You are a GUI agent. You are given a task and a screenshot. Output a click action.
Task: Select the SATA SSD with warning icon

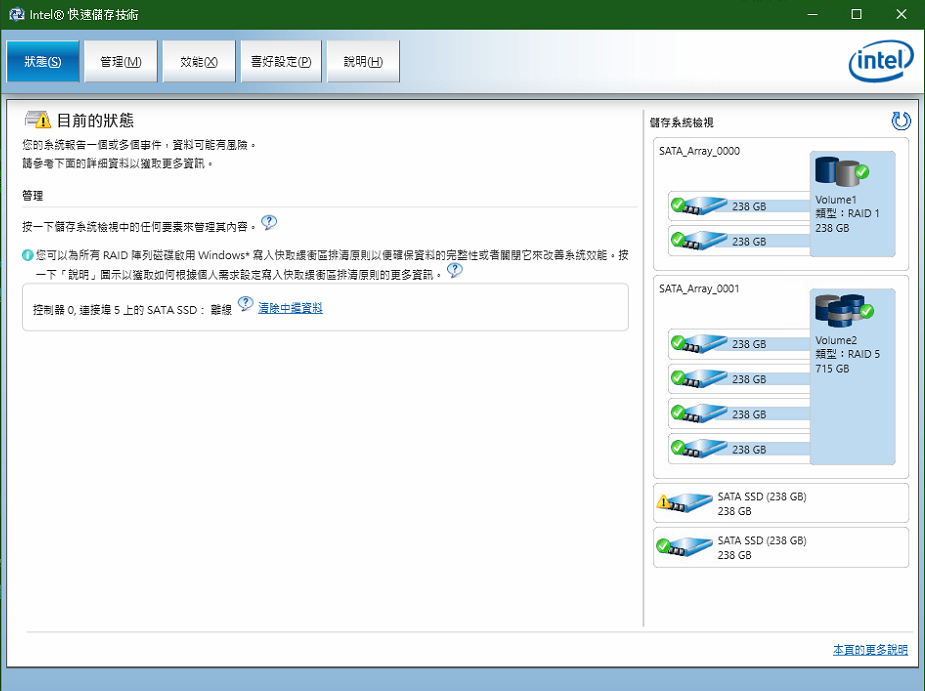[x=781, y=503]
